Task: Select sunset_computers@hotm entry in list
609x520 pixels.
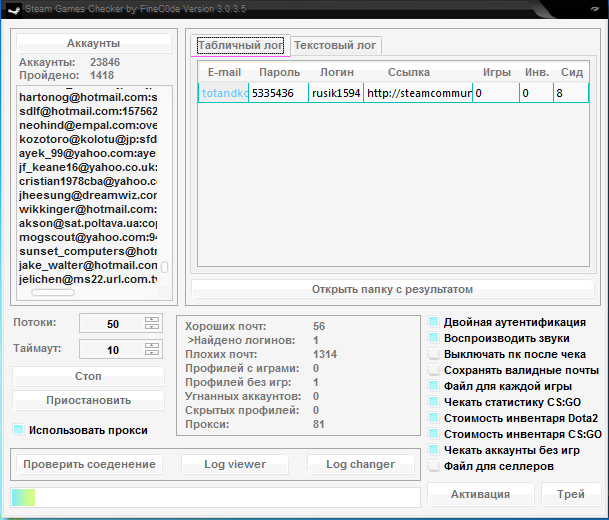Action: 88,251
